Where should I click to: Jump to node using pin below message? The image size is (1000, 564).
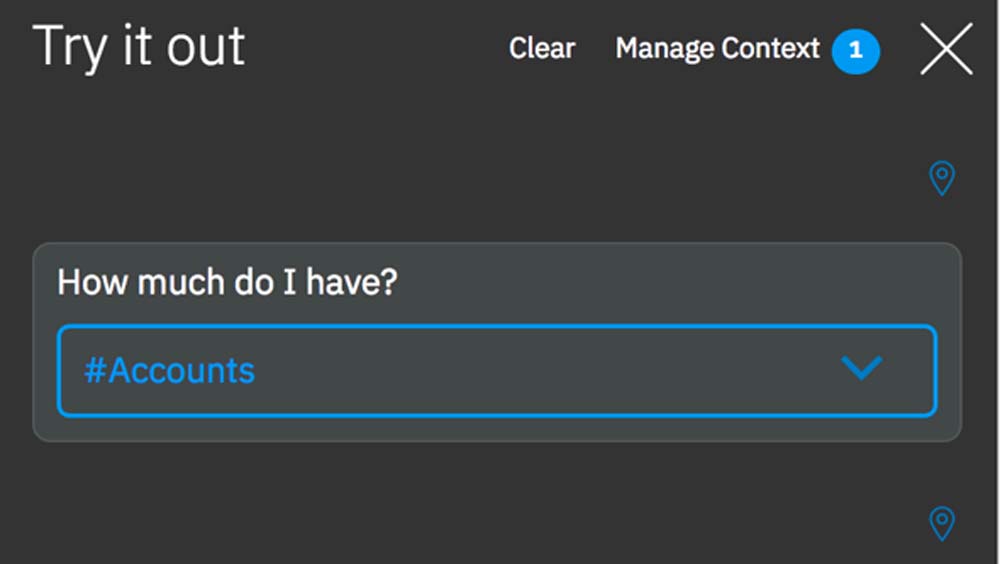pos(942,522)
